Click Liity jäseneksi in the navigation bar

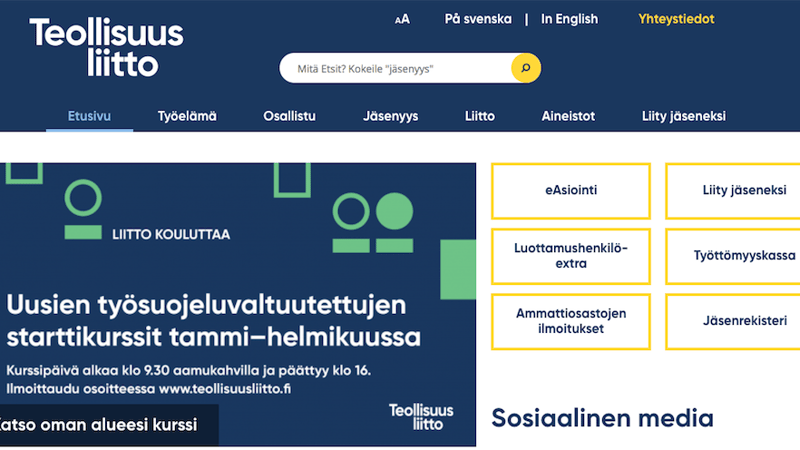pos(684,116)
